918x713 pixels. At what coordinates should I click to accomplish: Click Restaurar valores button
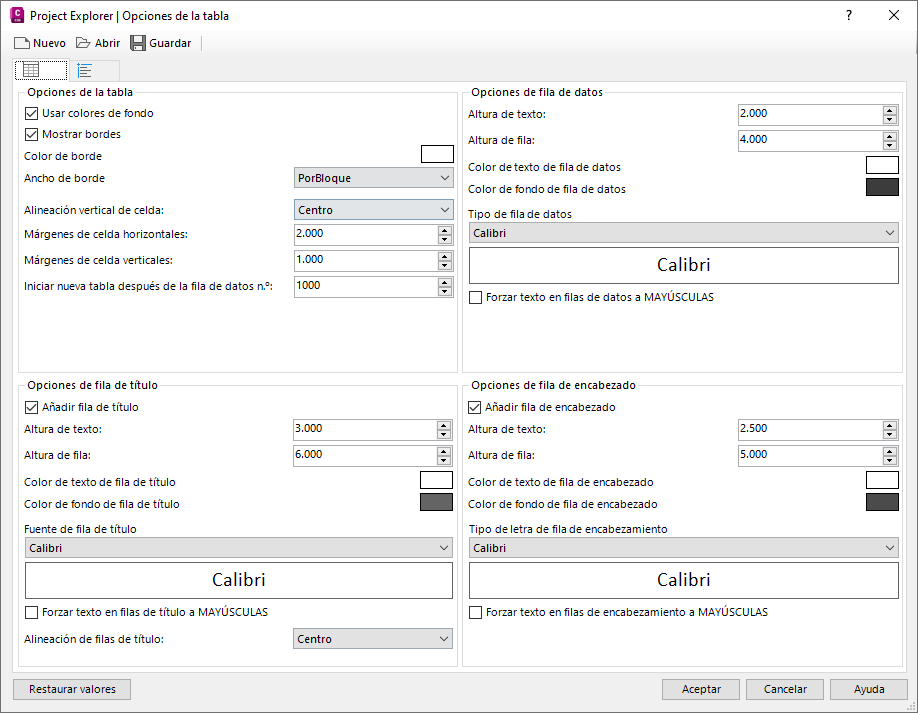[72, 689]
